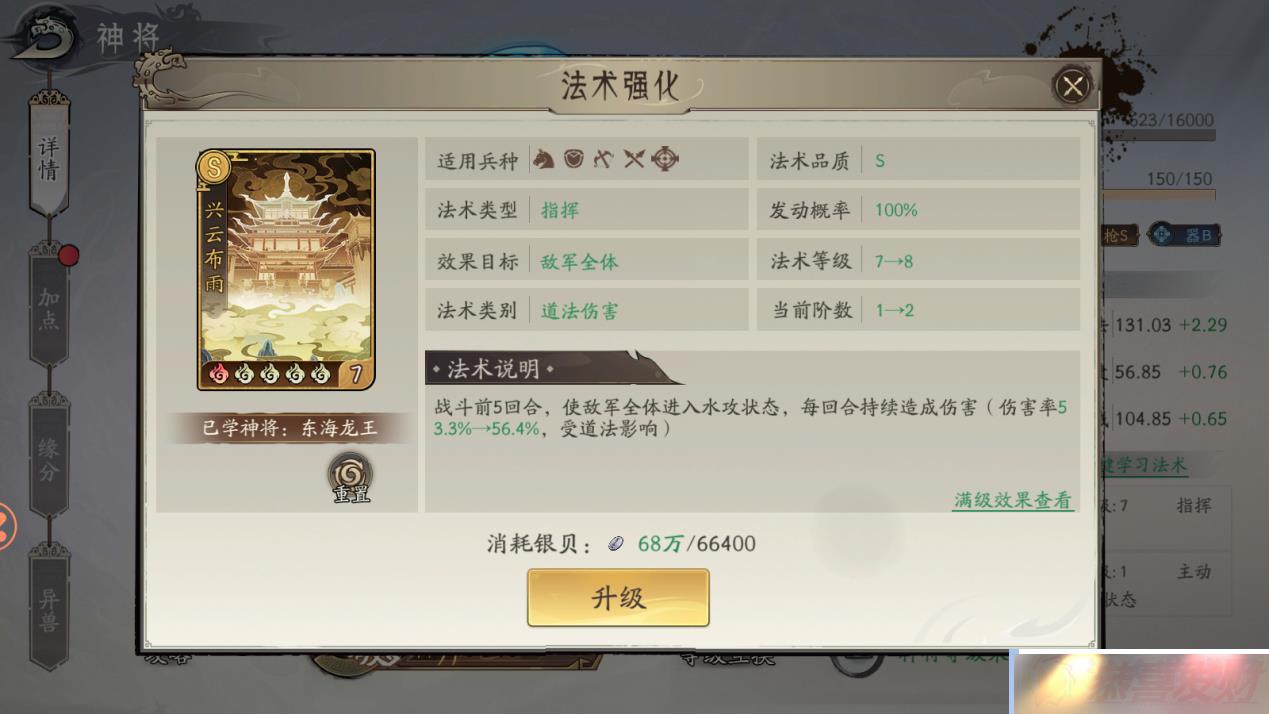Click the 器B equipment badge

(1185, 236)
